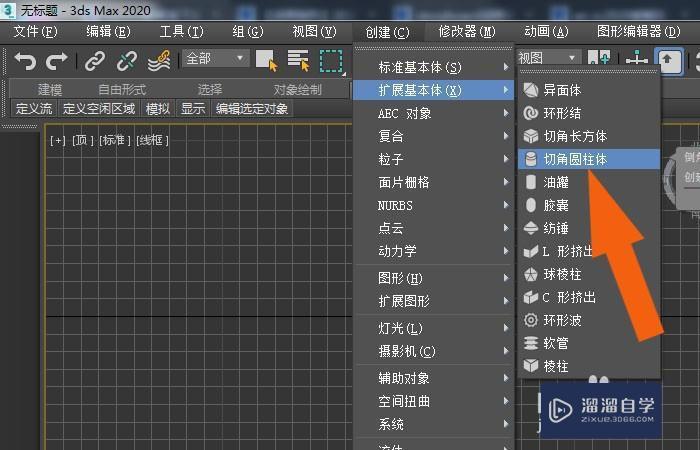Click the highlighted upload arrow toolbar icon
This screenshot has width=700, height=450.
point(668,60)
